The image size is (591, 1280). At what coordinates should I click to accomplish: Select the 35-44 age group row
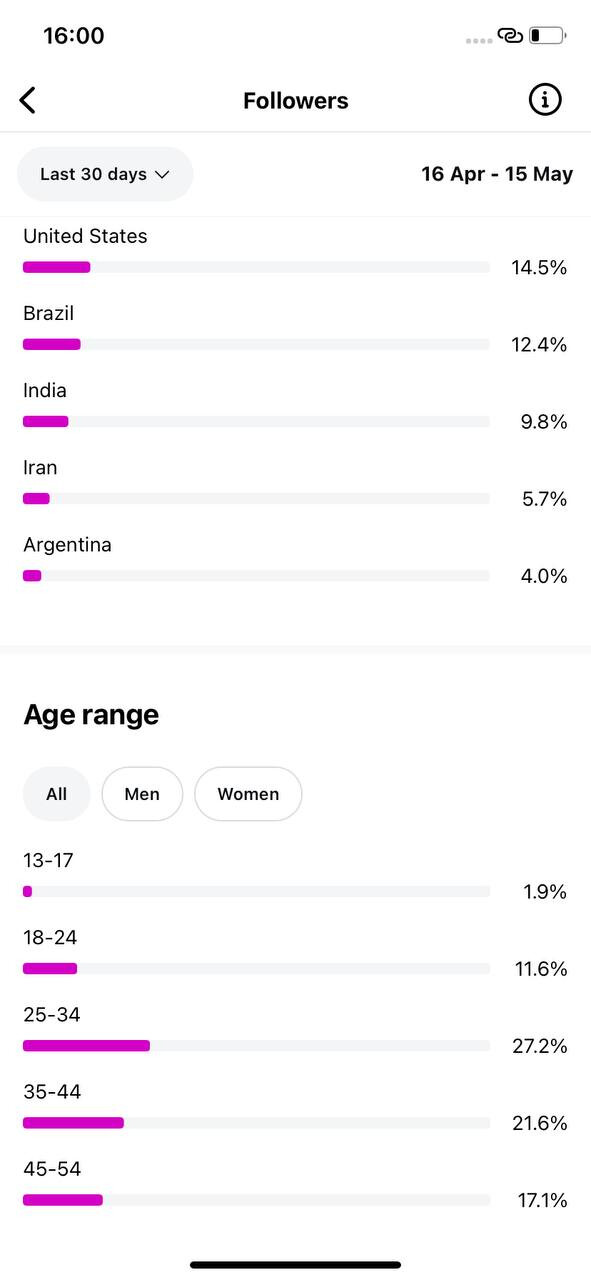[295, 1108]
